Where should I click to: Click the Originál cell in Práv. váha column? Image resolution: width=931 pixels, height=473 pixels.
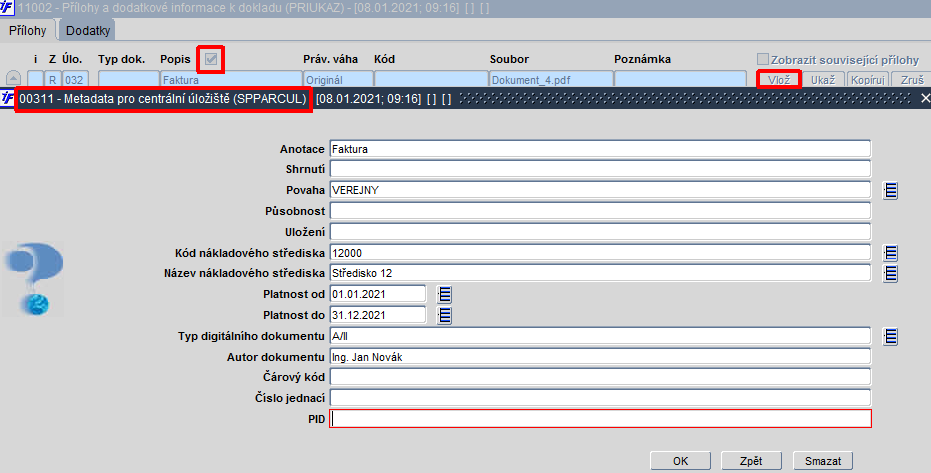coord(338,80)
